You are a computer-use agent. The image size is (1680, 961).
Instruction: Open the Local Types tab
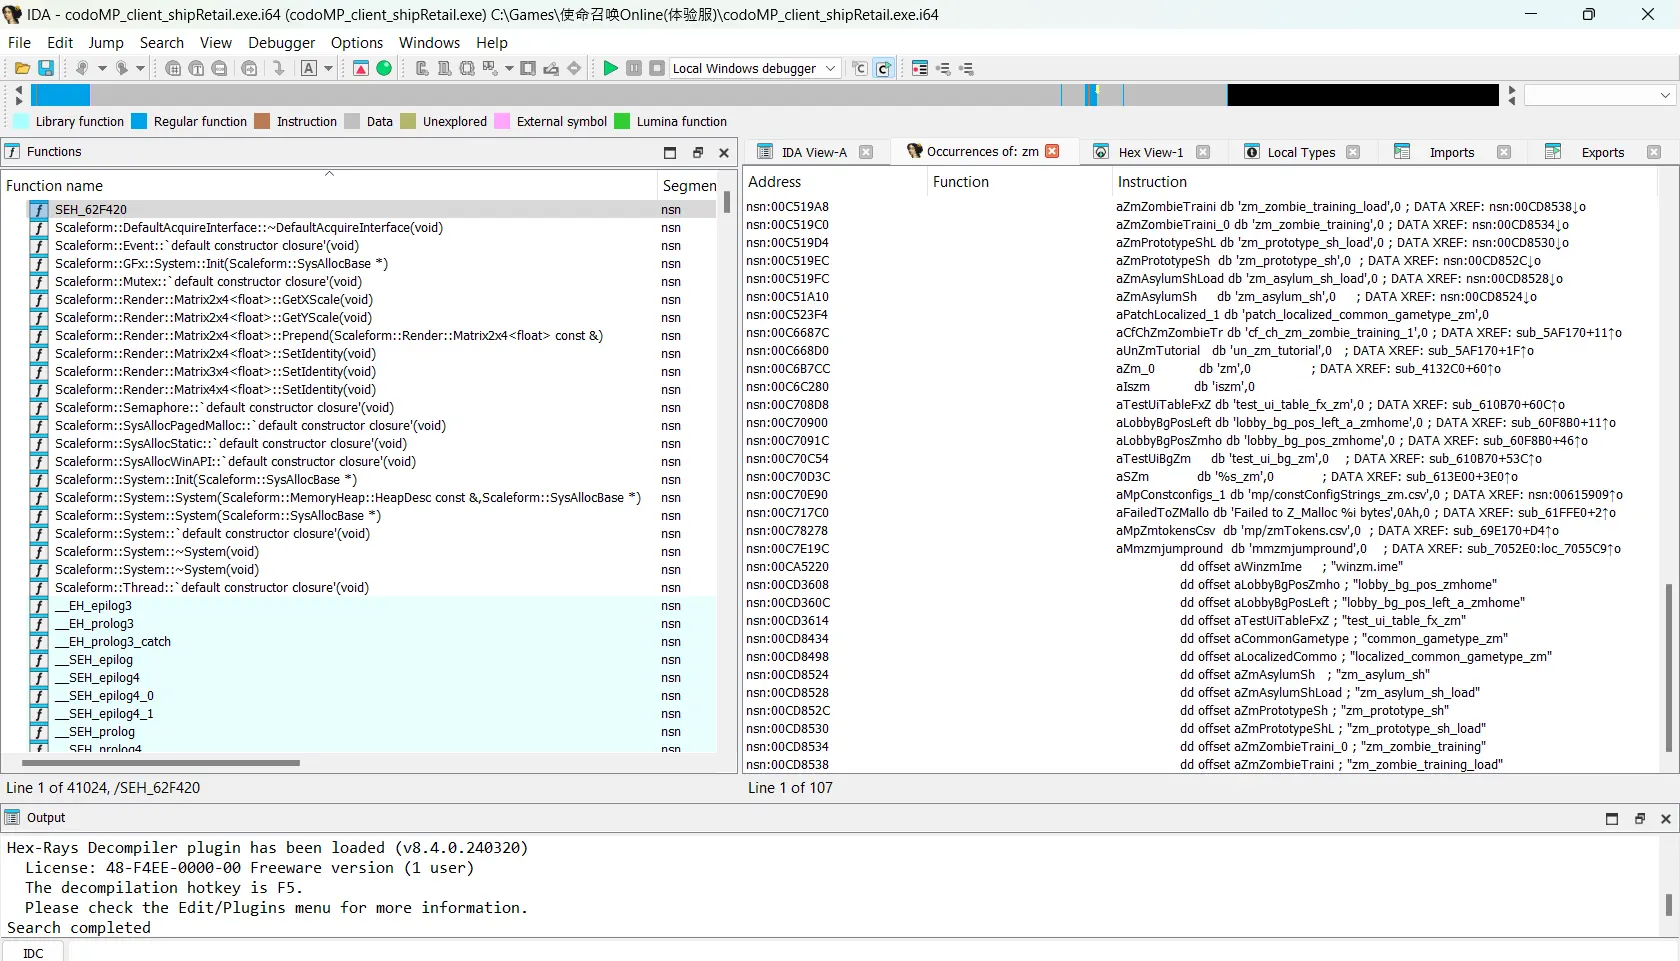(1300, 152)
